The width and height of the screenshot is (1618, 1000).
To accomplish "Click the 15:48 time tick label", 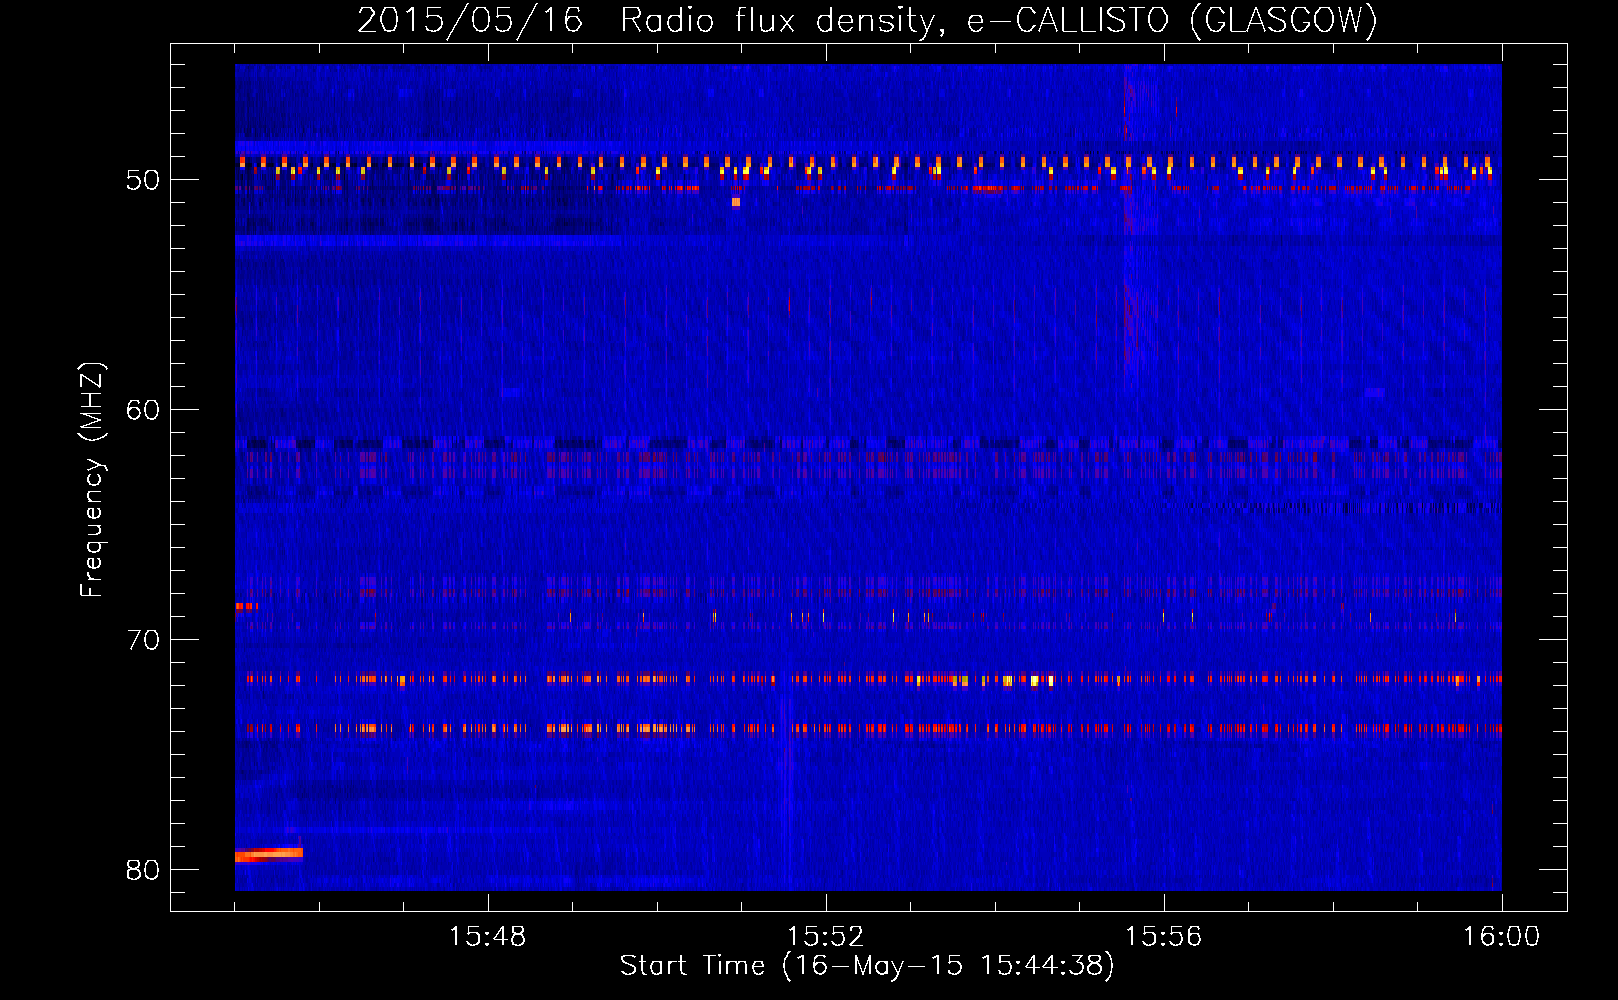I will coord(488,937).
